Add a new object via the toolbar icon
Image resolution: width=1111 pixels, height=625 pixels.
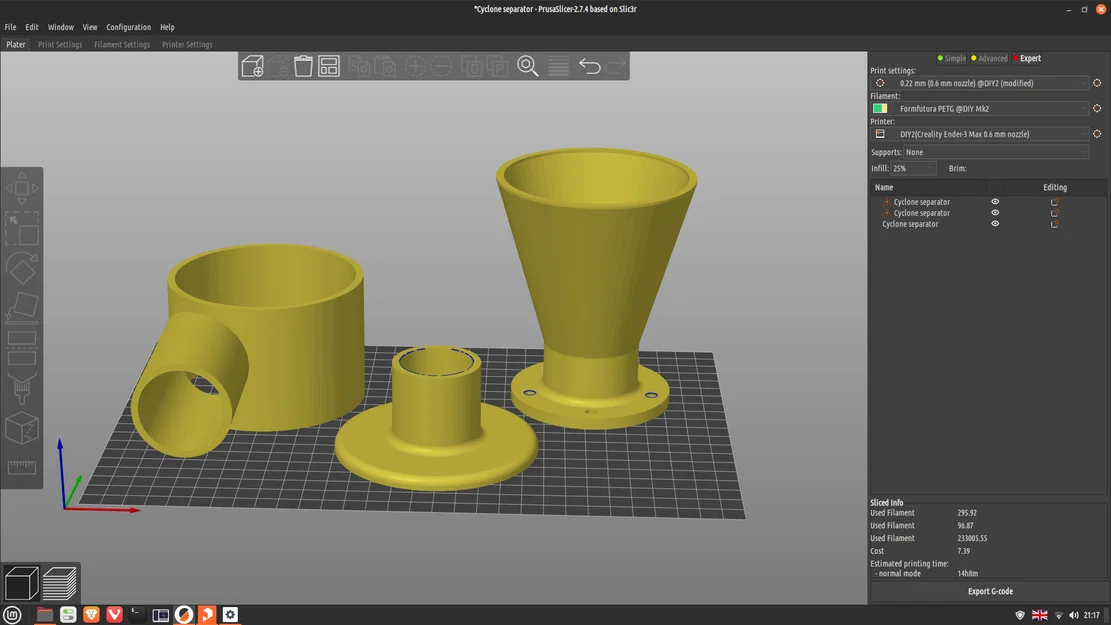pyautogui.click(x=252, y=65)
